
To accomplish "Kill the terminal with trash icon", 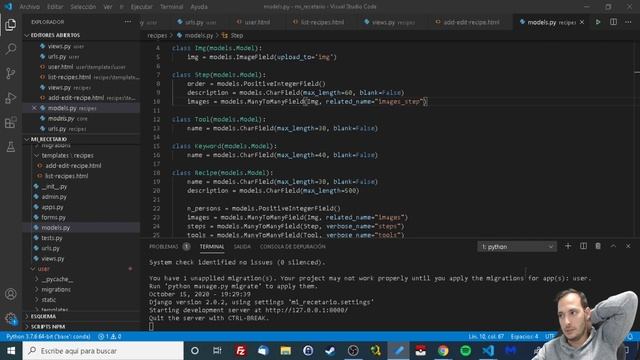I will point(598,246).
